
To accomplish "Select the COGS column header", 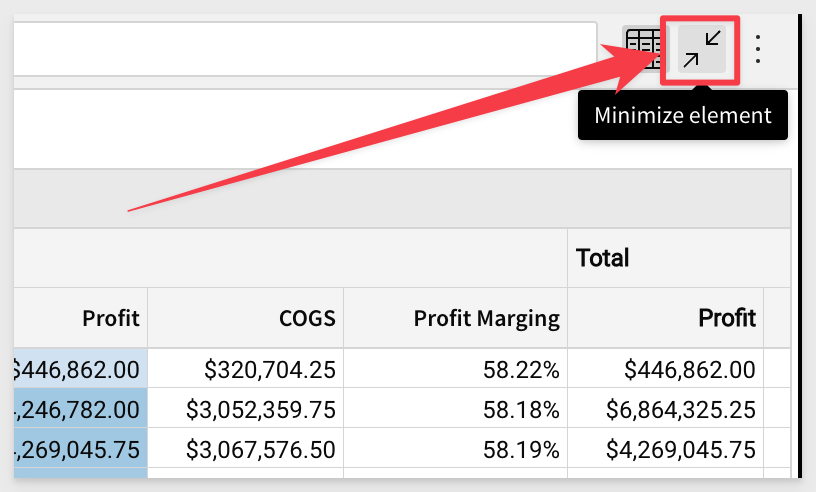I will pos(246,318).
